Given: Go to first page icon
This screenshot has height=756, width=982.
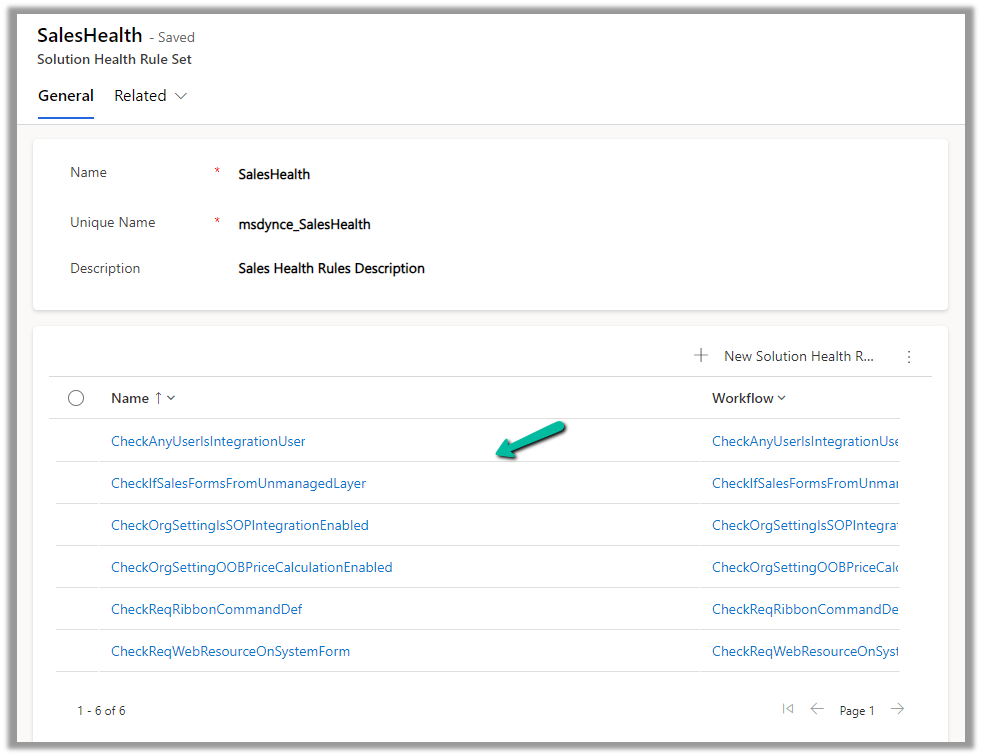Looking at the screenshot, I should click(787, 709).
